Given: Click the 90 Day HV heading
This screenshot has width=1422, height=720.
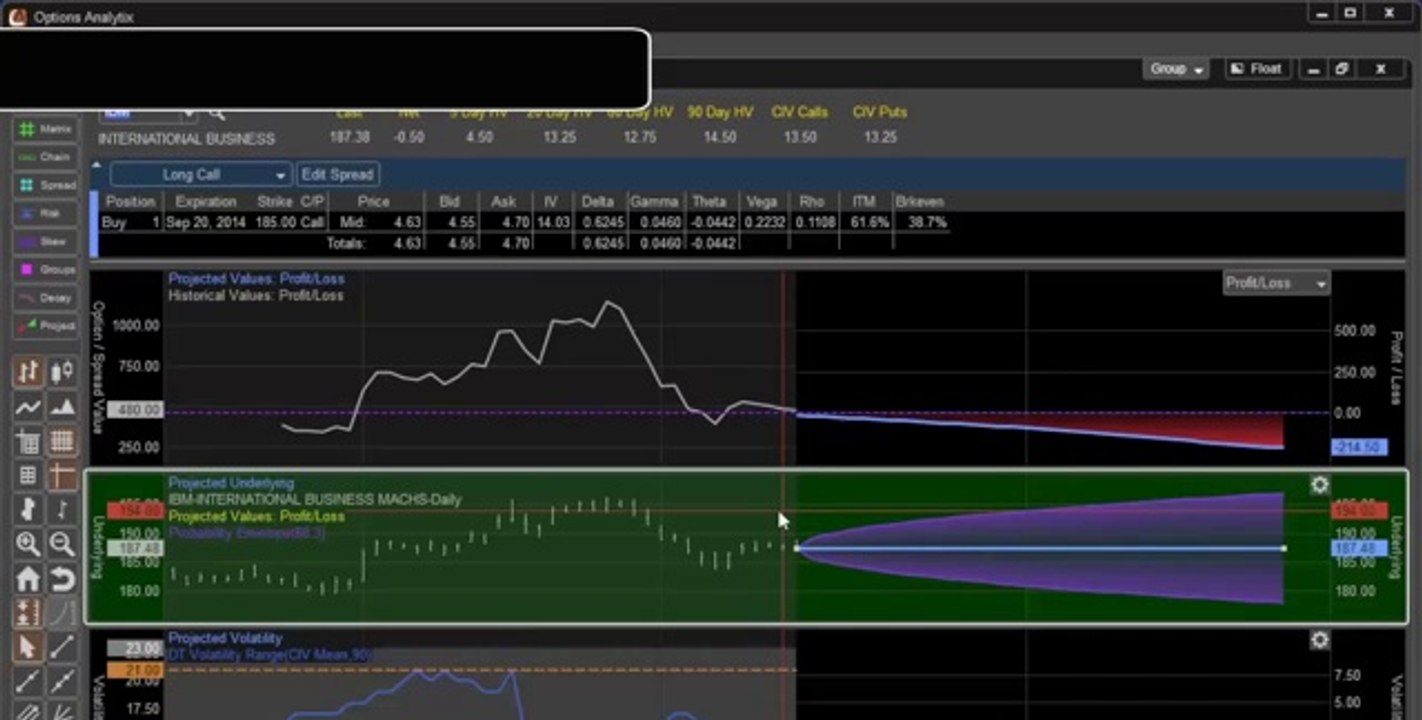Looking at the screenshot, I should 720,112.
